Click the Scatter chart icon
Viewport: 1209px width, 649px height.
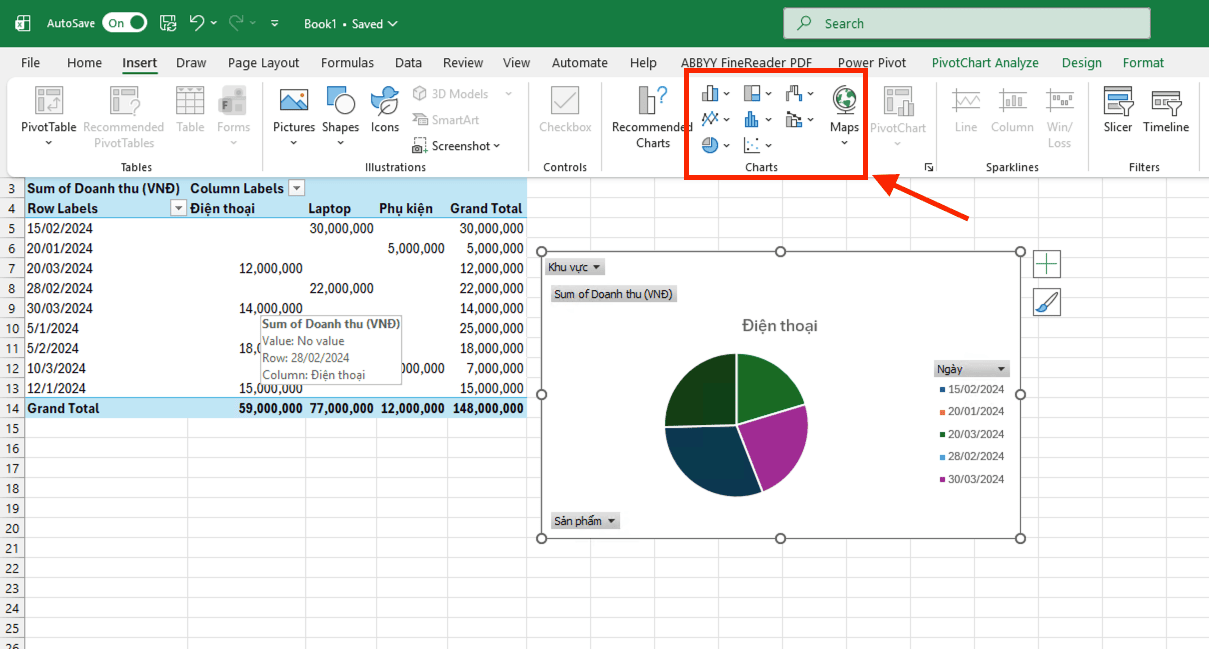[x=750, y=144]
